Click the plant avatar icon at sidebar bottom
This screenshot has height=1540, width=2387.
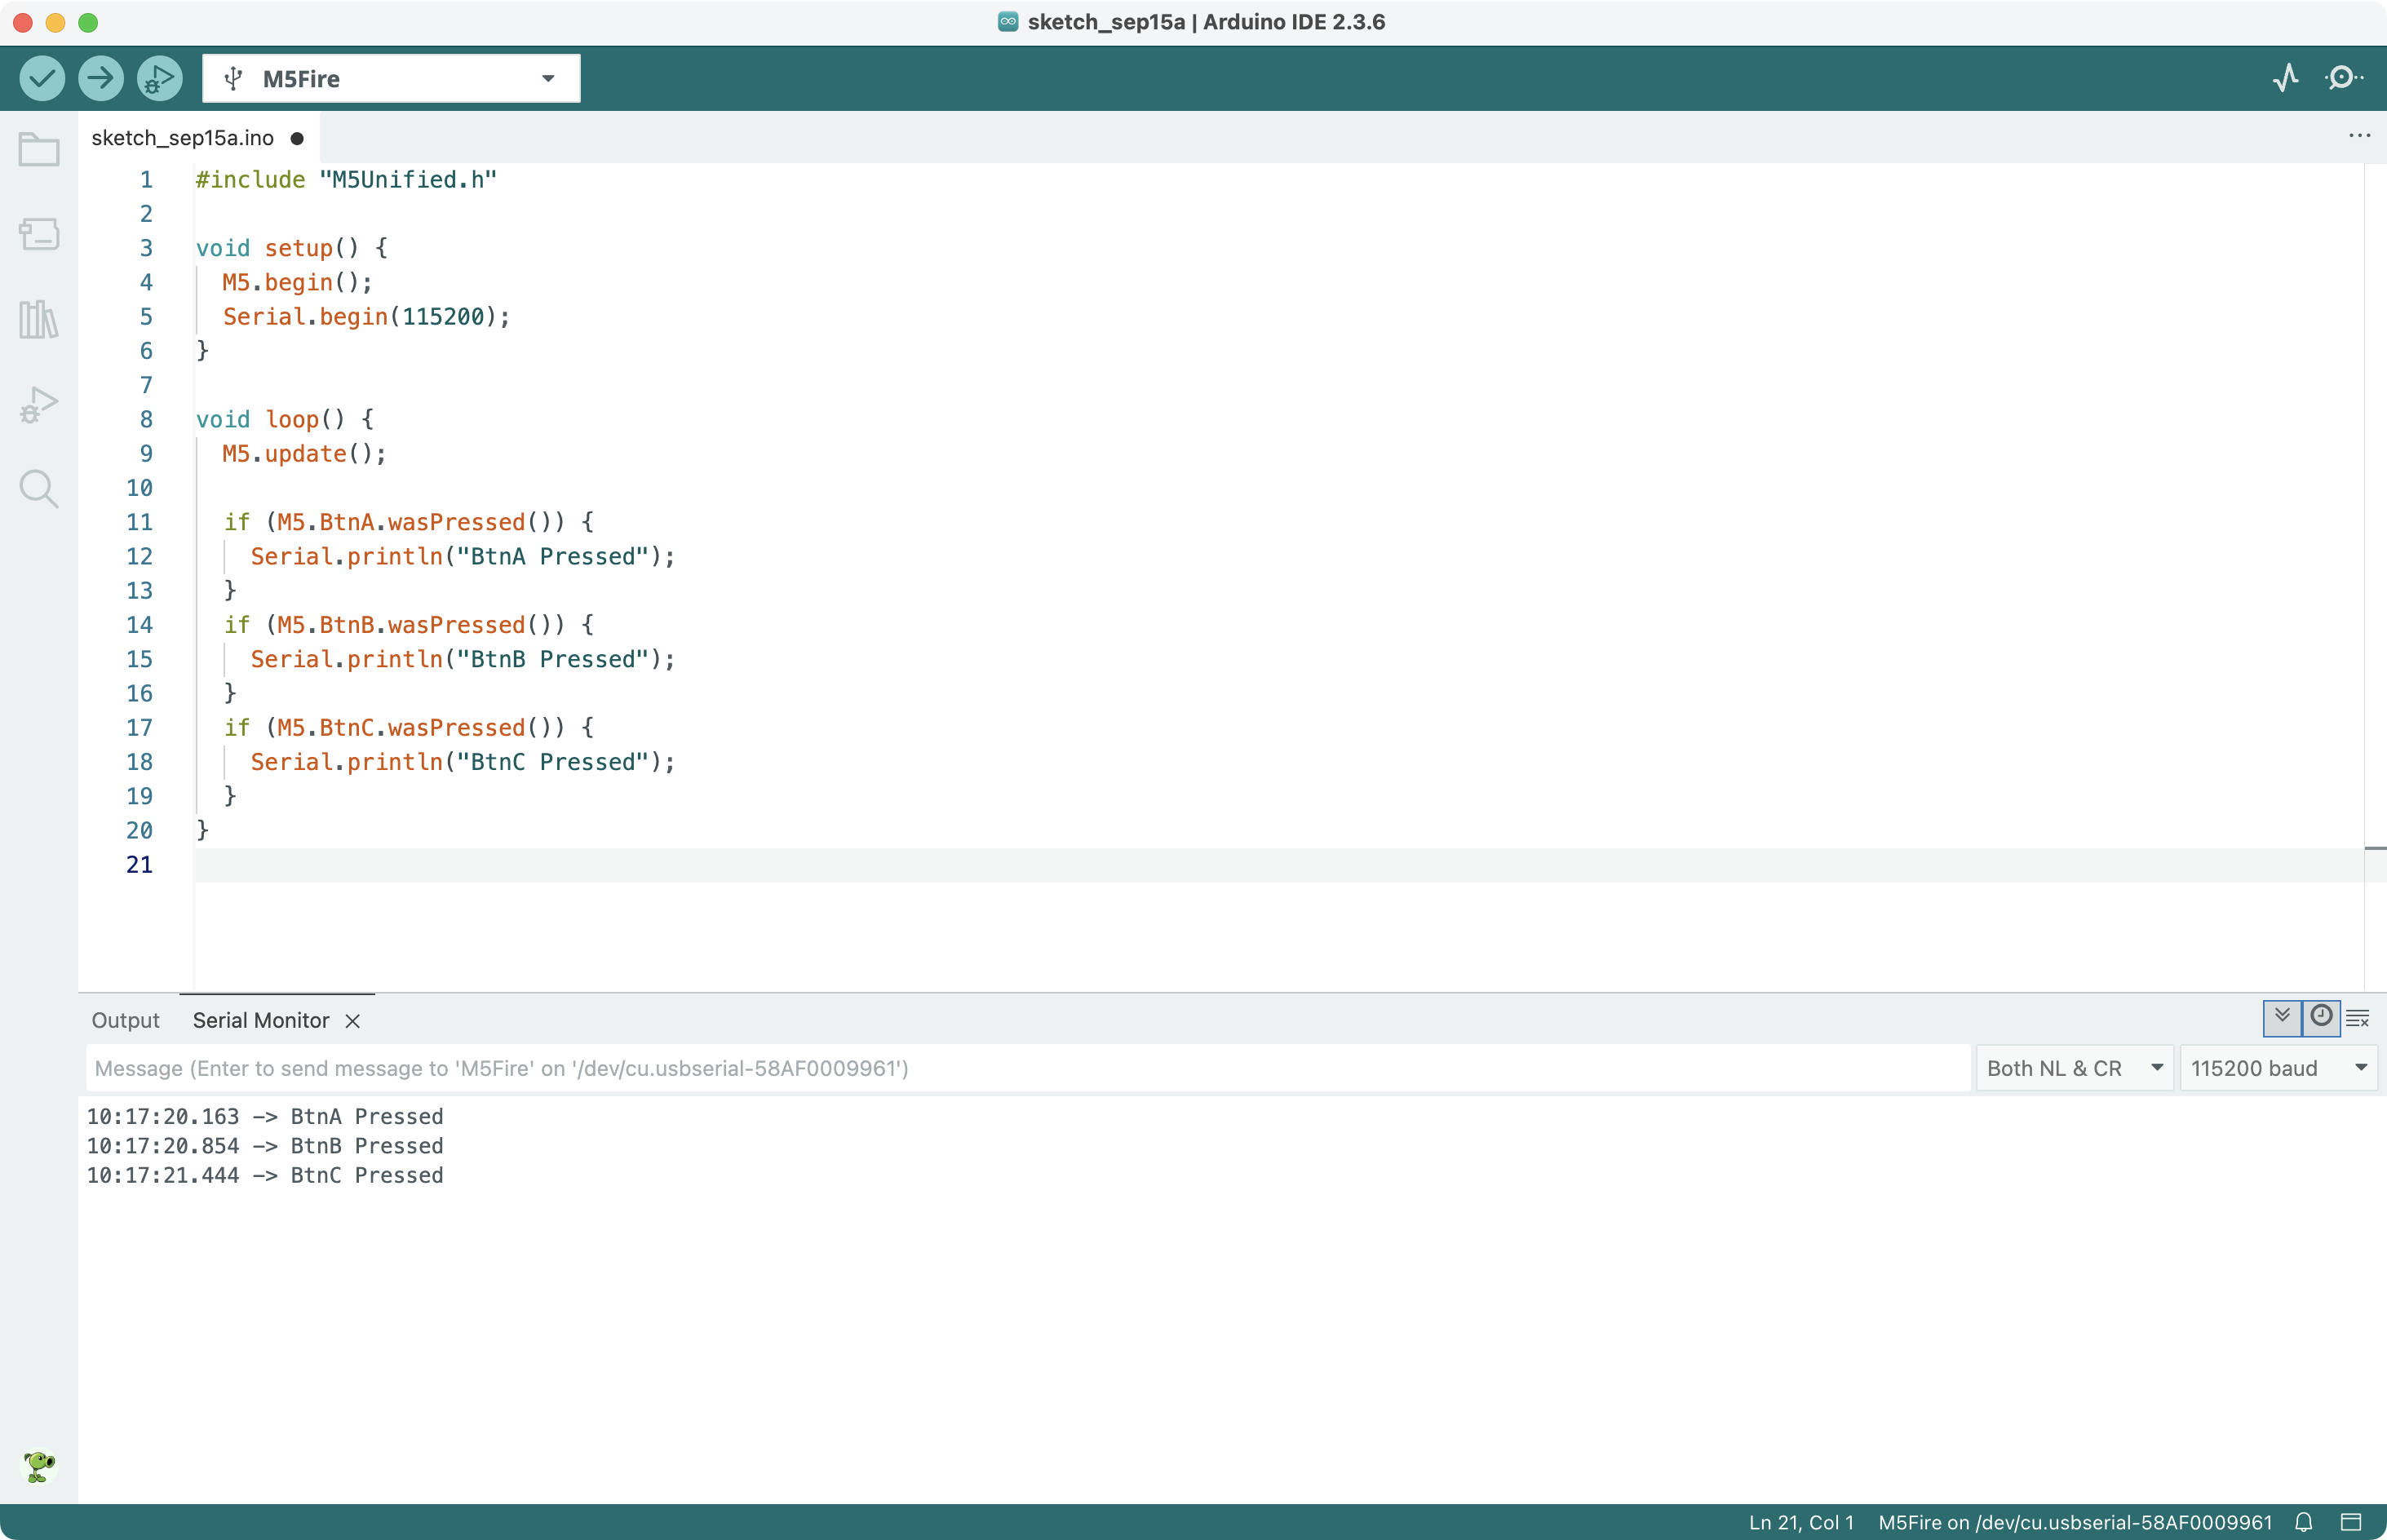[x=39, y=1466]
